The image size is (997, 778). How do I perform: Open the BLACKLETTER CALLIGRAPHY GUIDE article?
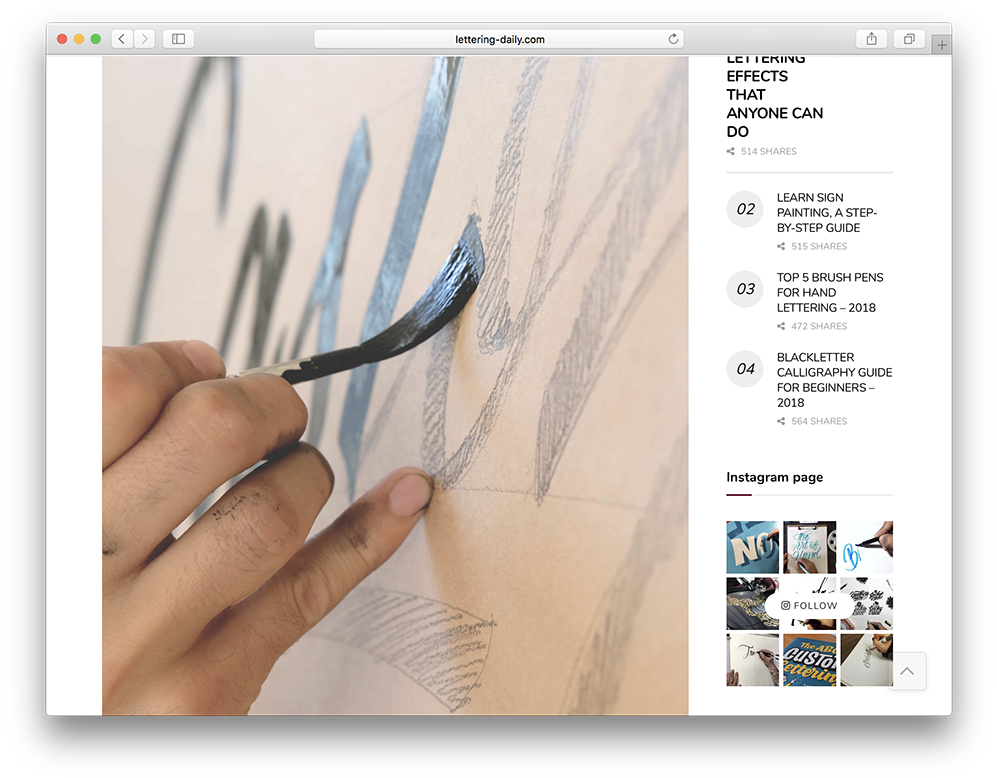tap(834, 379)
